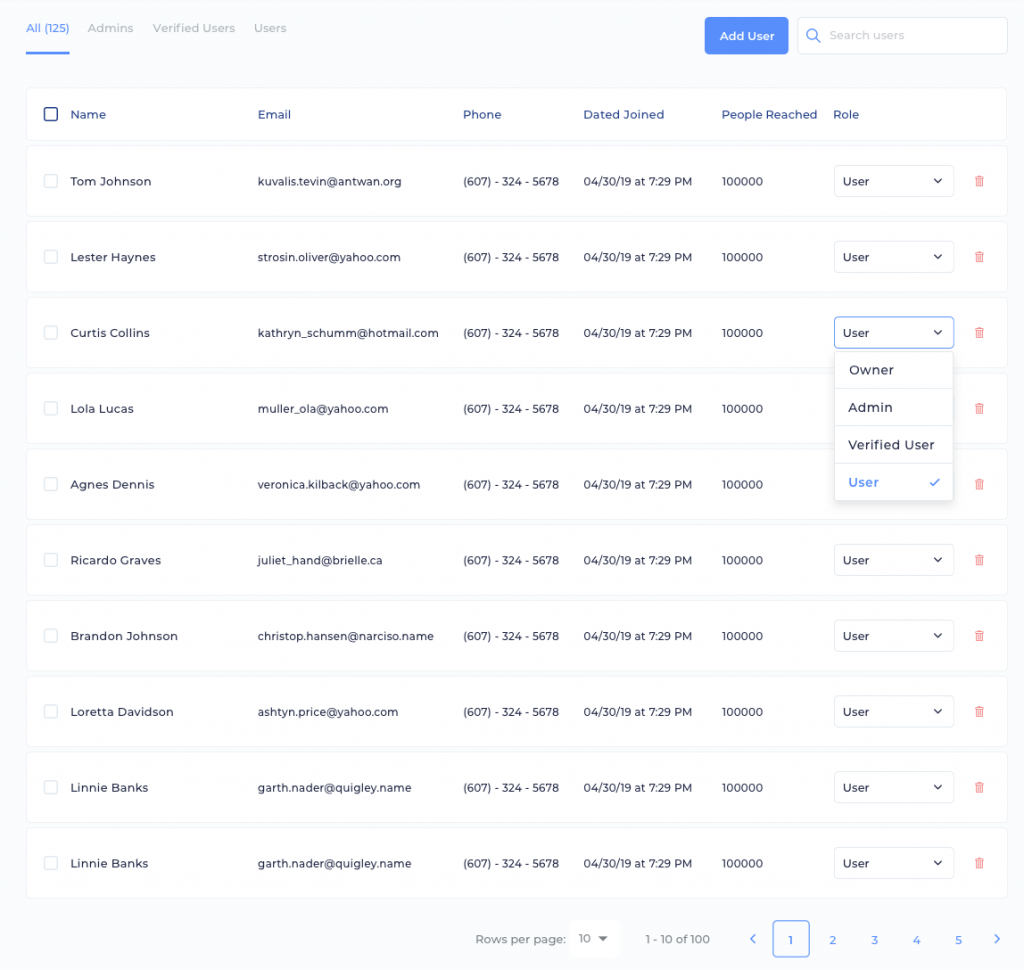Select all rows with the header checkbox
1024x970 pixels.
click(x=50, y=114)
